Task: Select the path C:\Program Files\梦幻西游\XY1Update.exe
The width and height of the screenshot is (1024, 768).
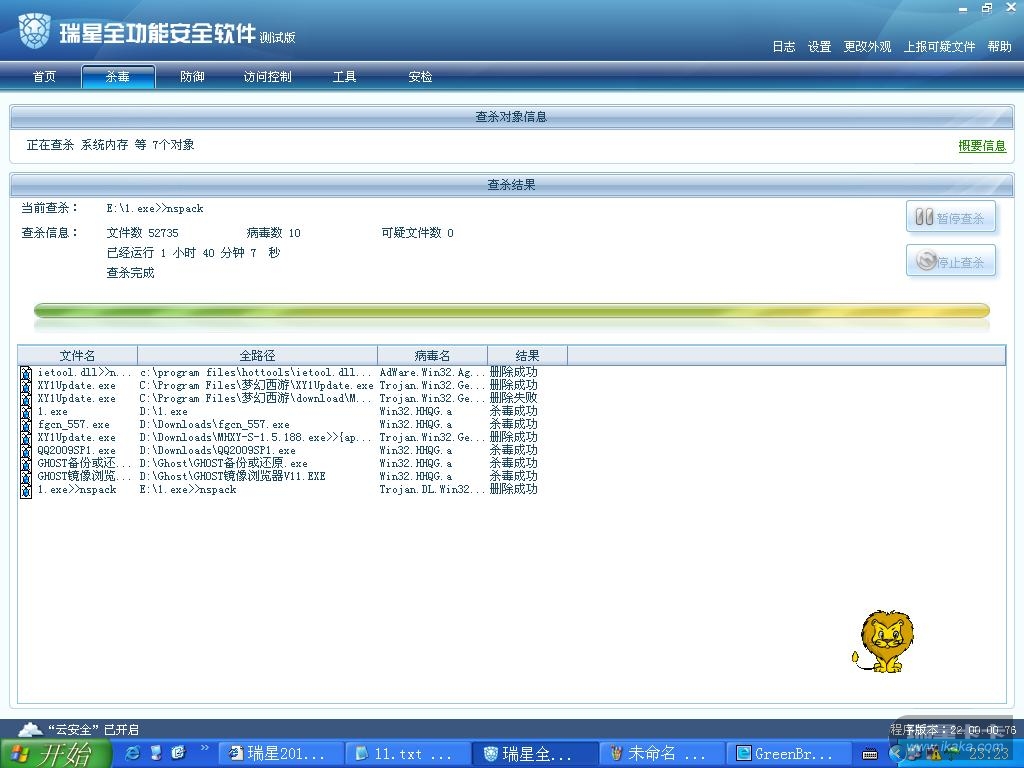Action: click(x=256, y=385)
